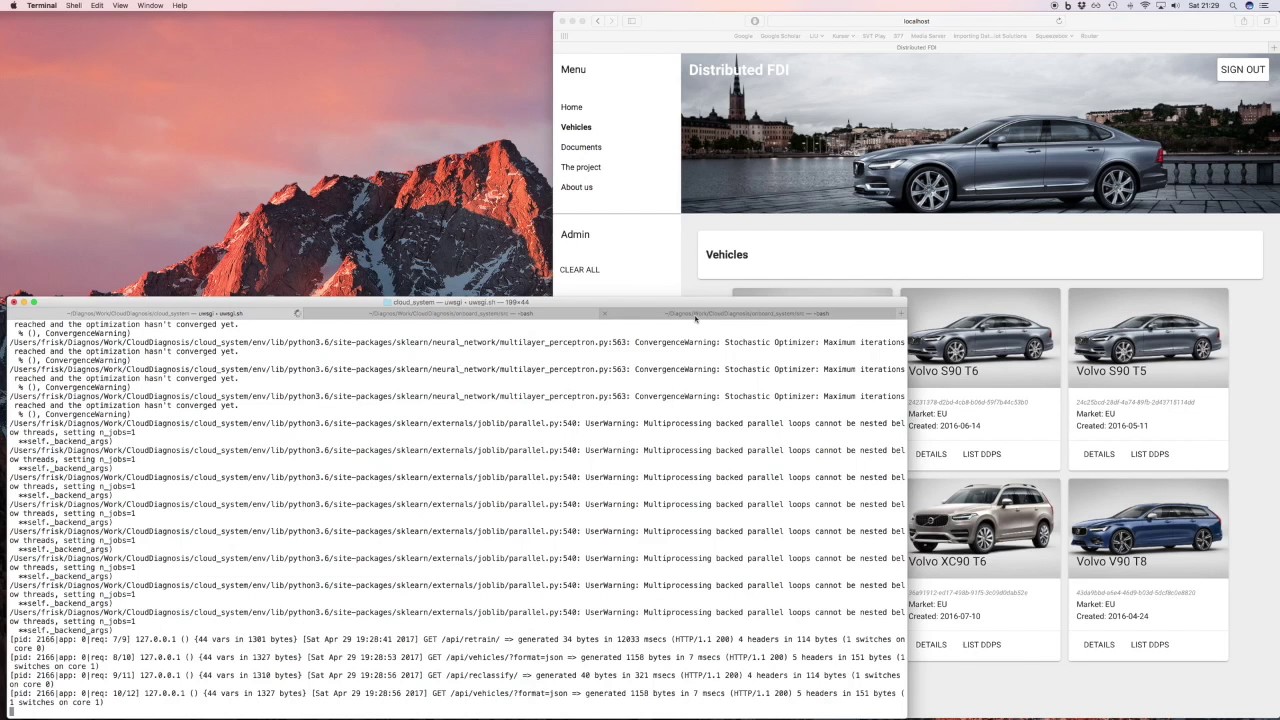Open the View menu
1280x720 pixels.
pos(120,6)
